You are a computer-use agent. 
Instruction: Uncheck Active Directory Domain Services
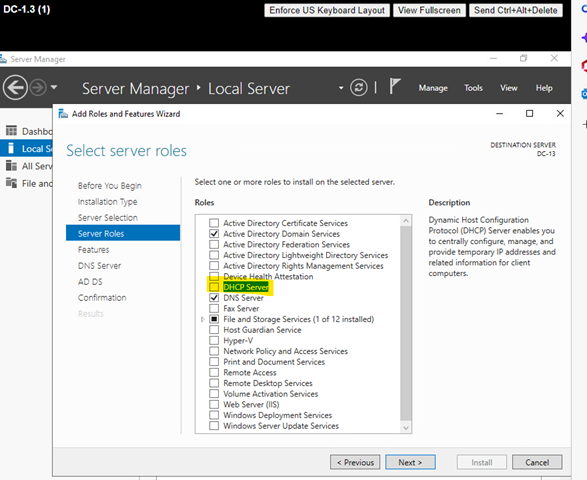(214, 234)
